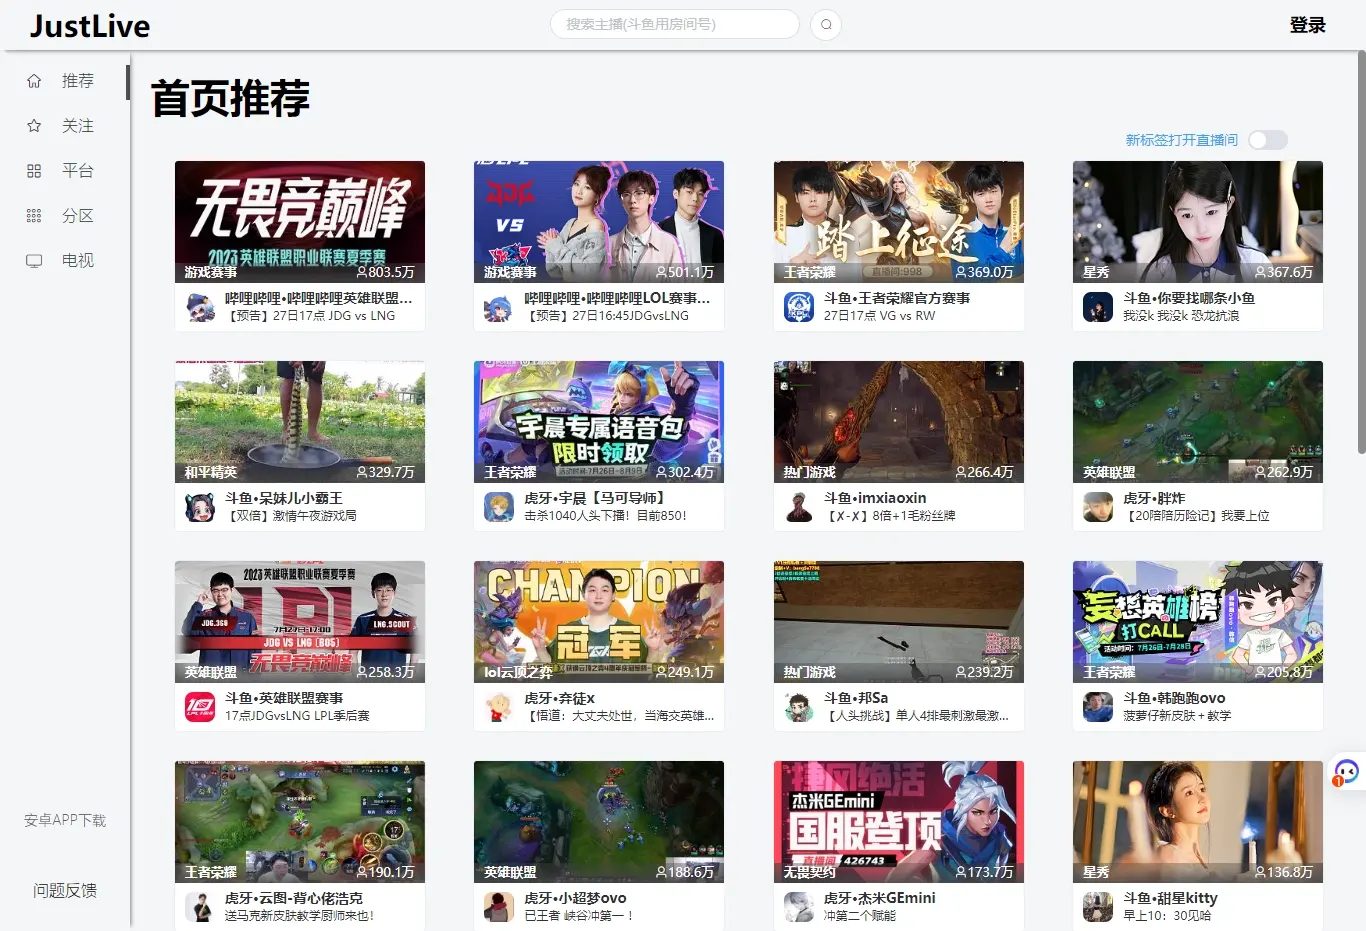
Task: Open the 斗鱼·甜星kitty stream thumbnail
Action: pos(1197,820)
